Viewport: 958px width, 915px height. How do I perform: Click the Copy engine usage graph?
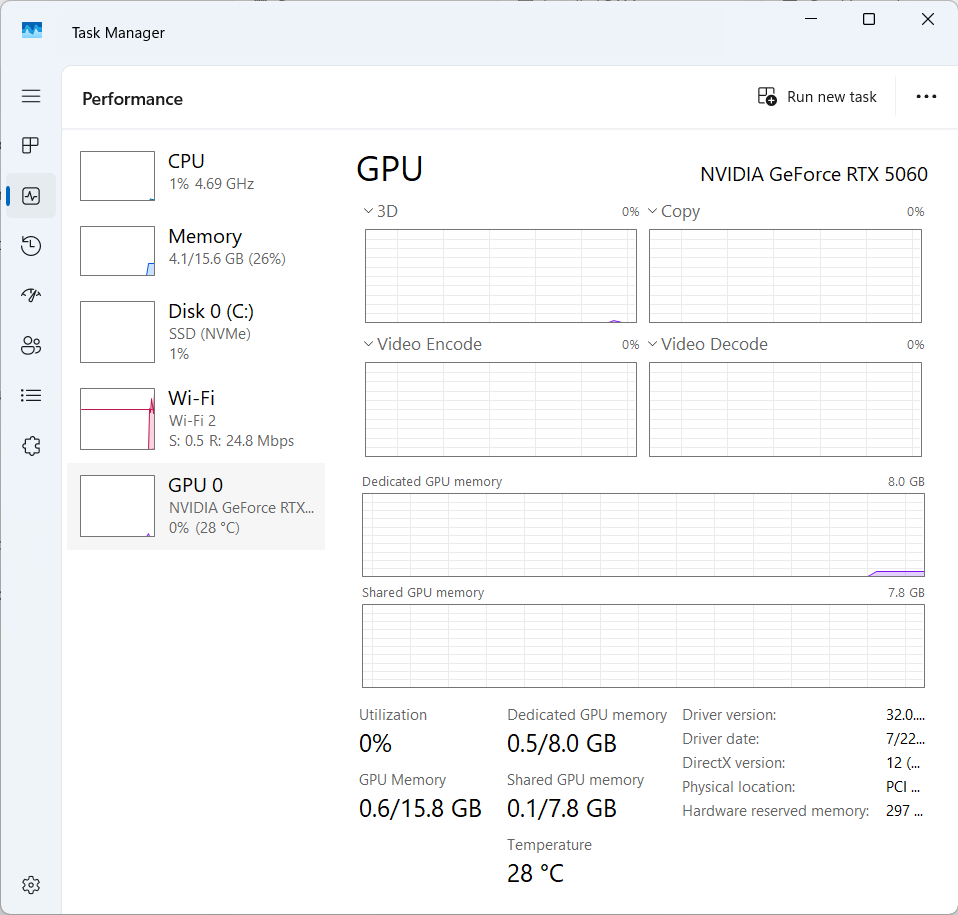coord(785,276)
